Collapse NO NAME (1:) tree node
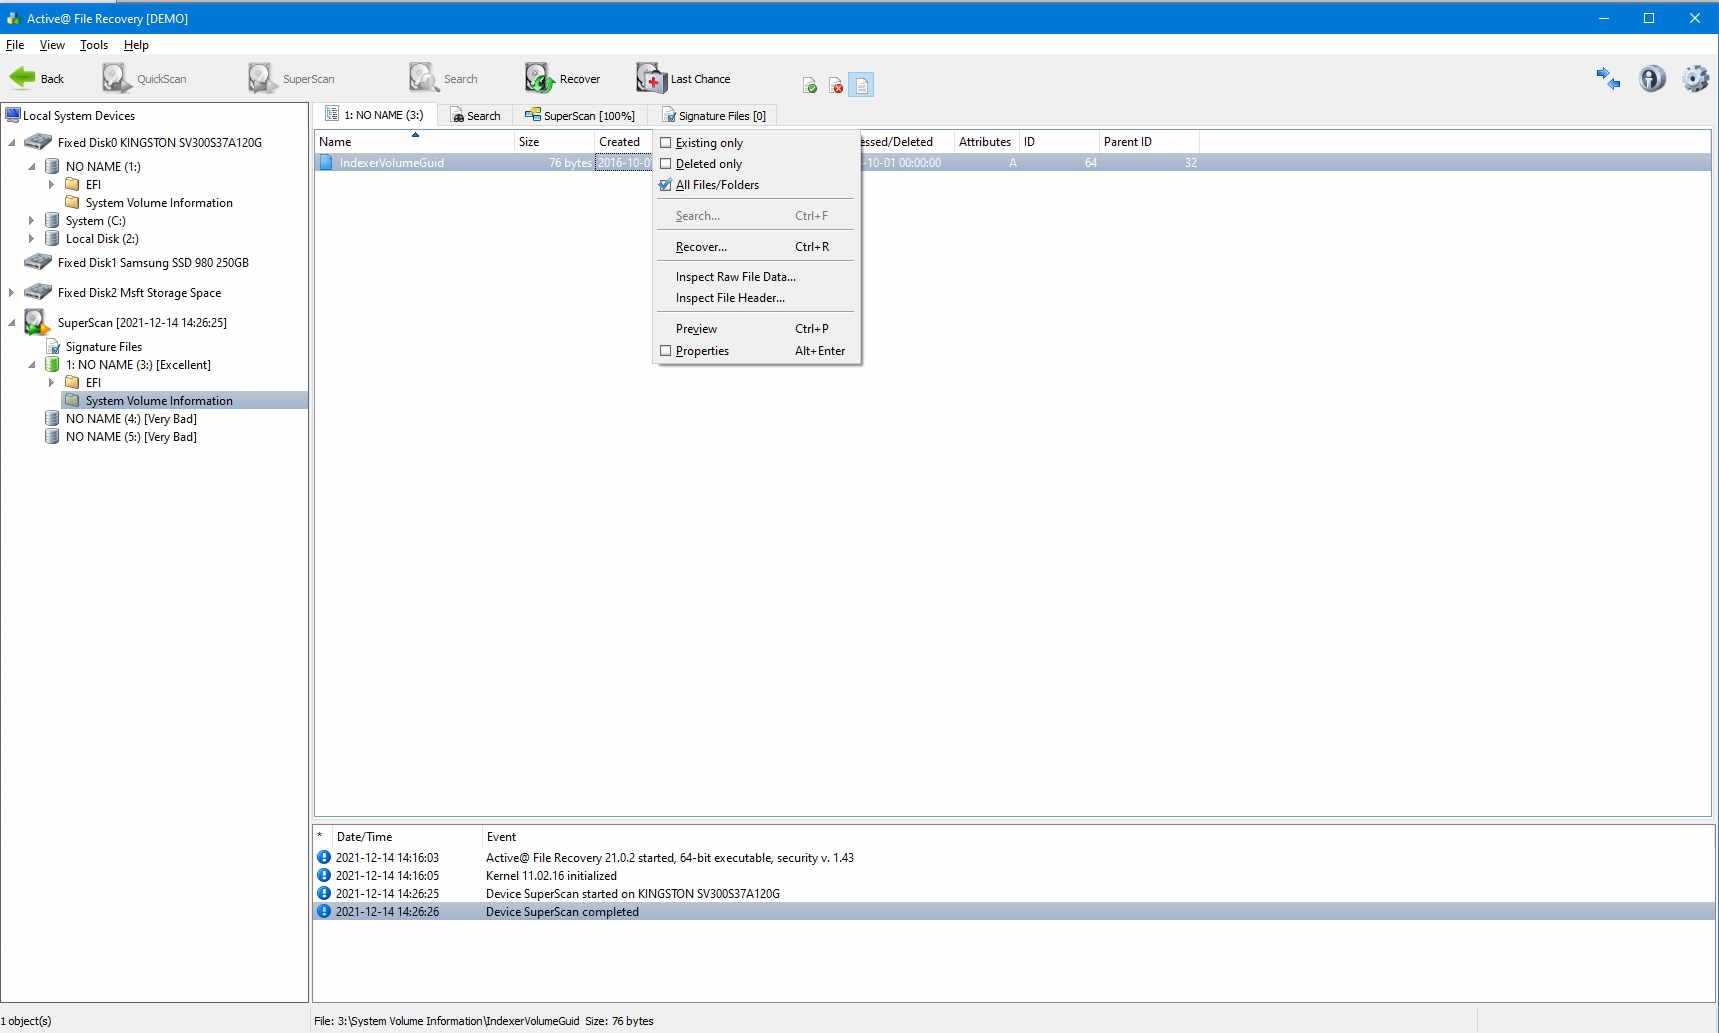 pyautogui.click(x=32, y=167)
